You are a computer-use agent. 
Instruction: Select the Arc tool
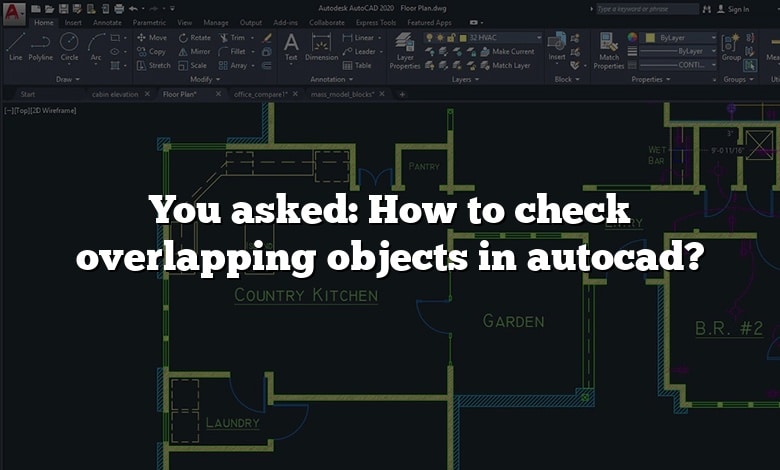96,47
